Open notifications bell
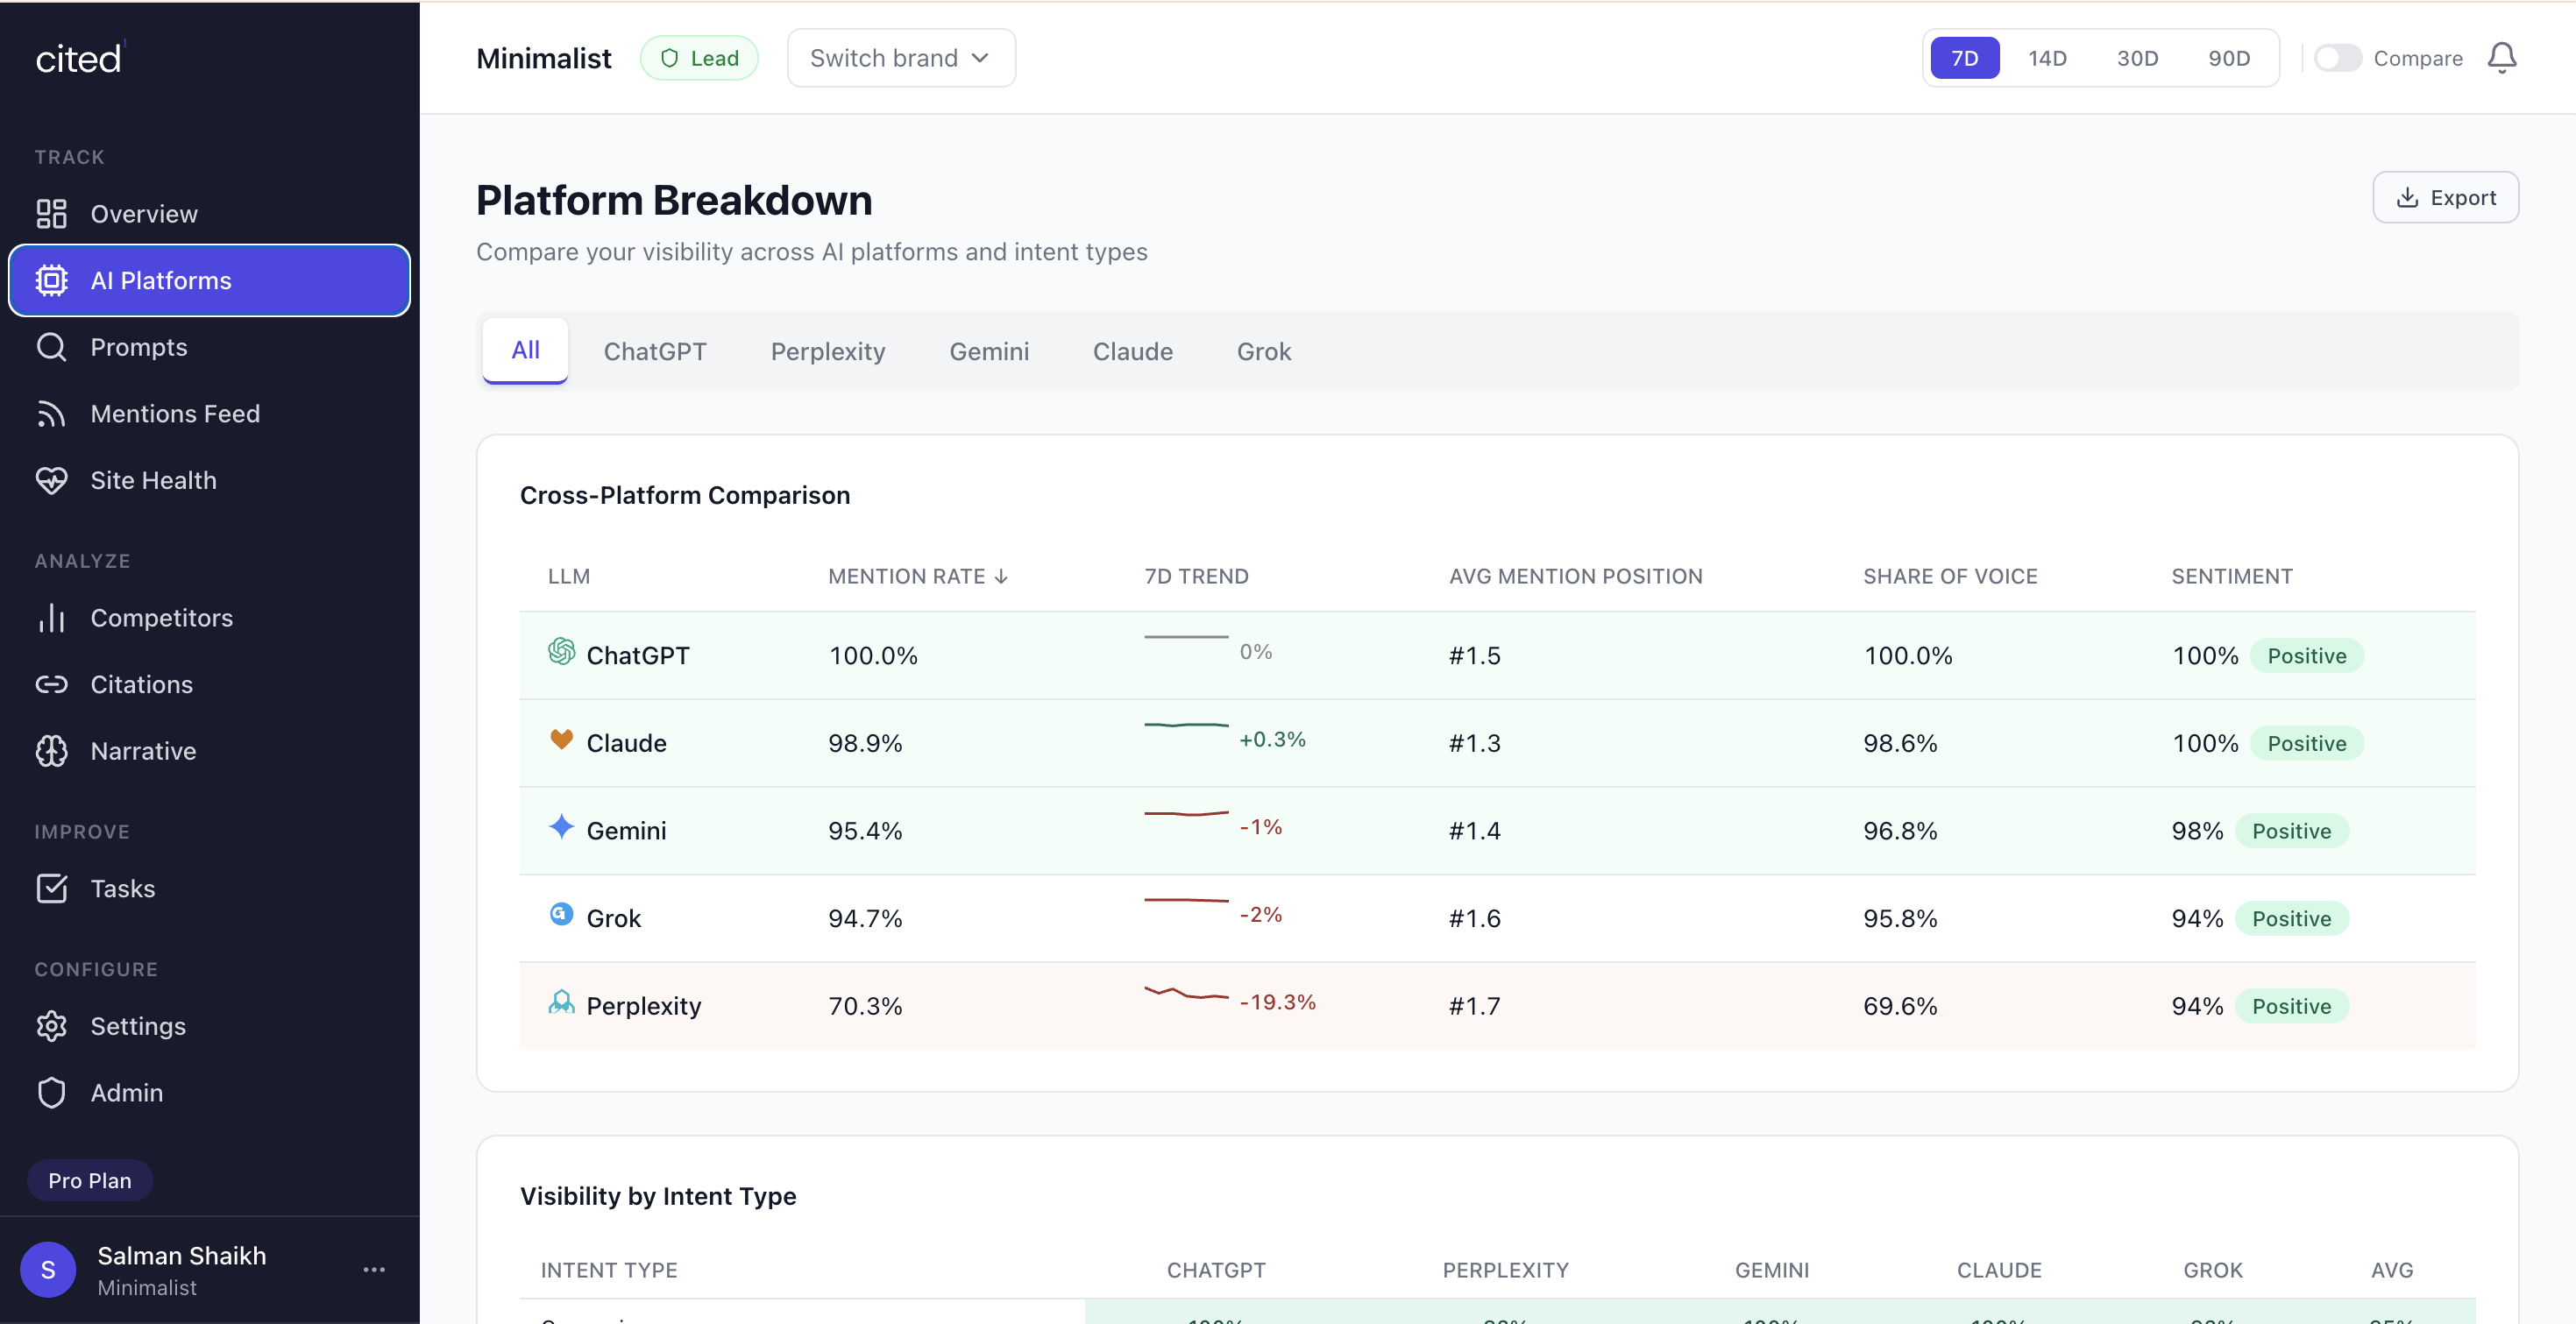2576x1324 pixels. (x=2501, y=58)
